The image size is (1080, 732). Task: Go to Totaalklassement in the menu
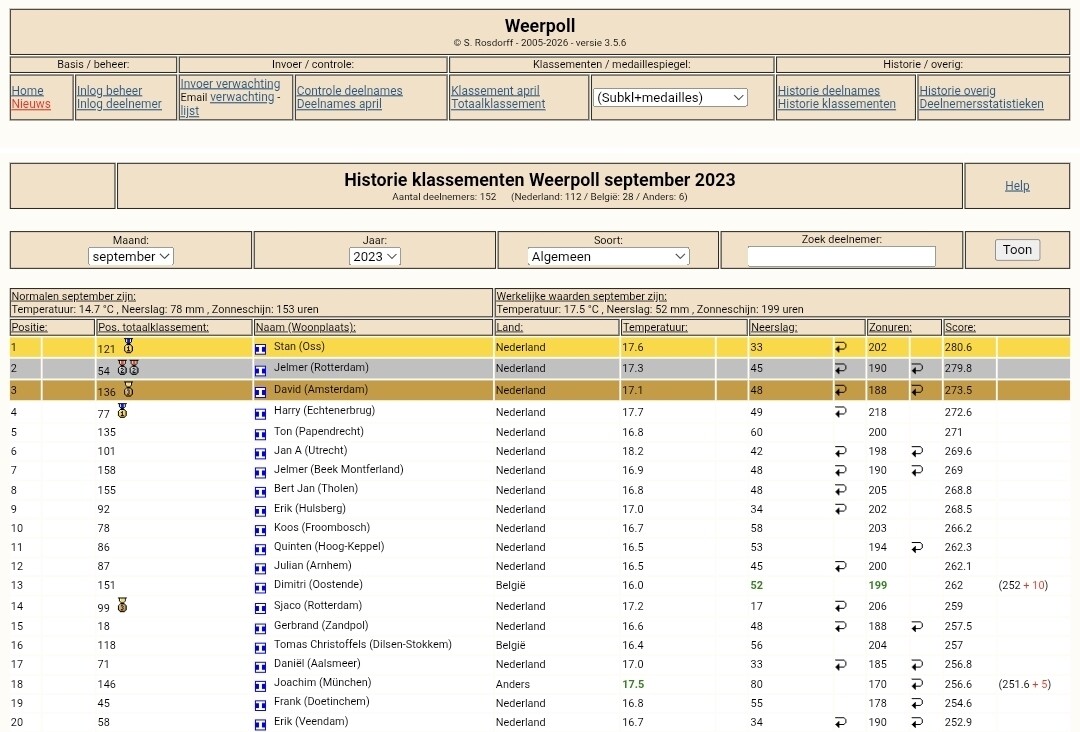pos(498,104)
